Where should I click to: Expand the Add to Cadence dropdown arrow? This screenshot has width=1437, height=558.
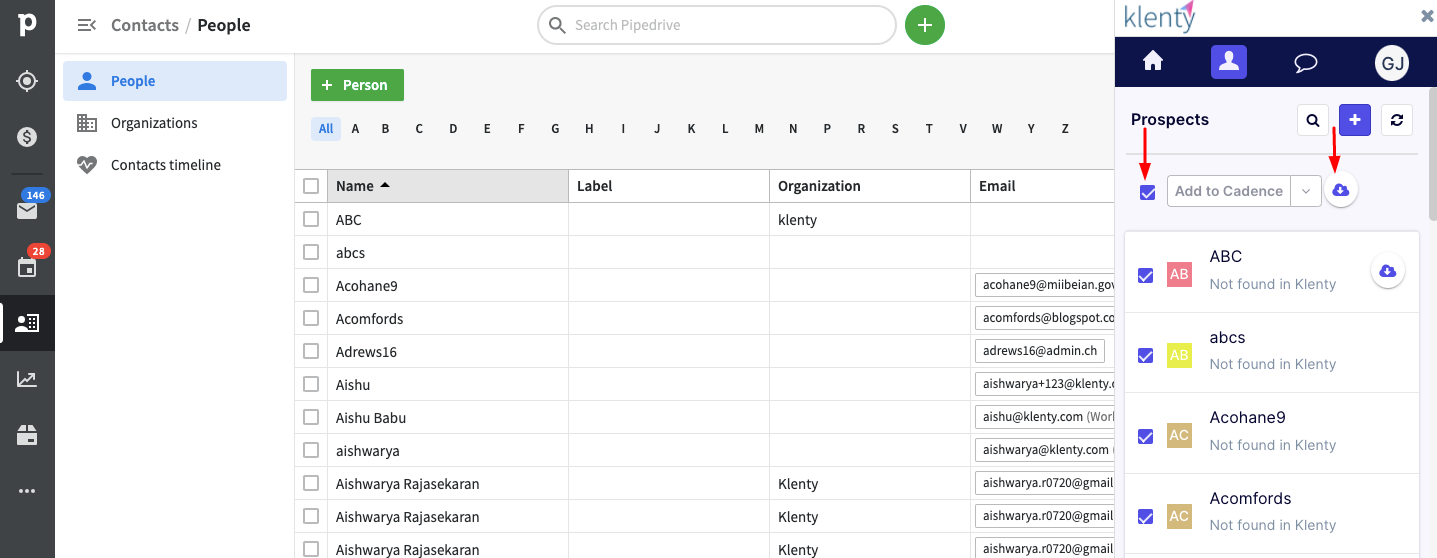[x=1306, y=191]
